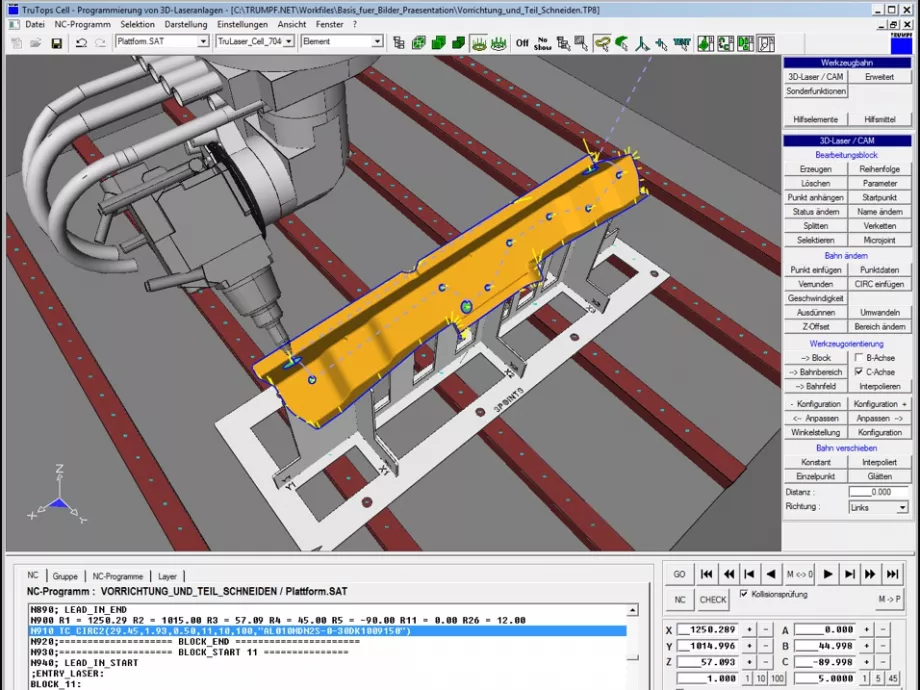Viewport: 920px width, 690px height.
Task: Click the 'No Show' toolbar icon
Action: pos(542,43)
